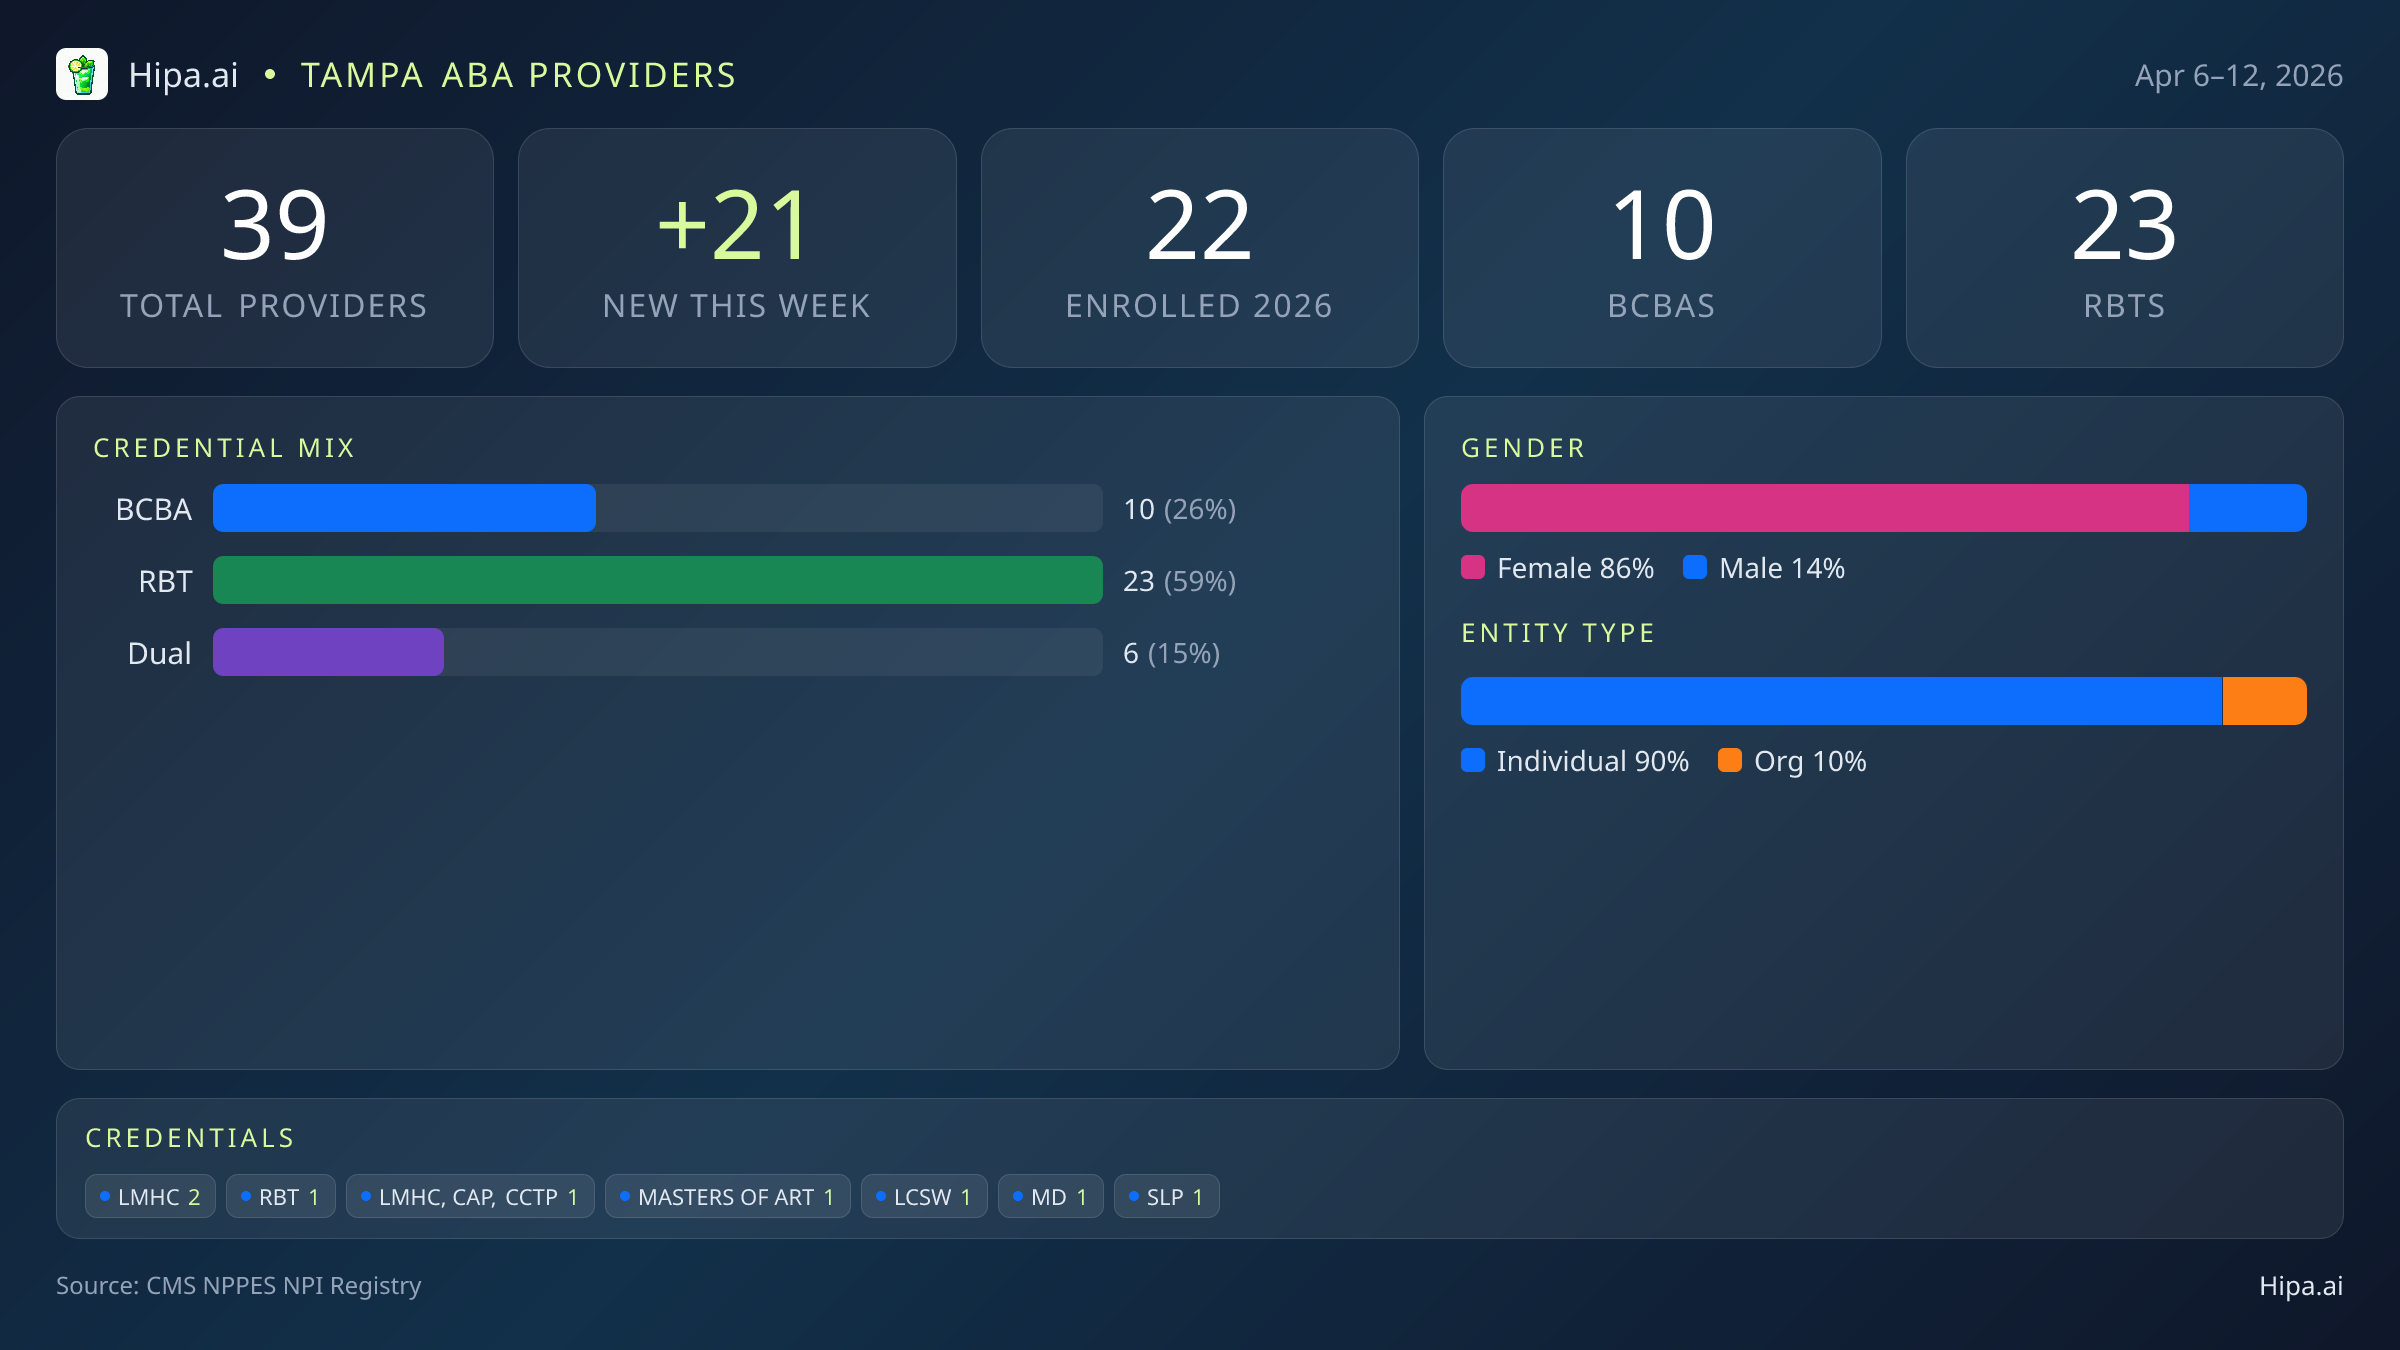The image size is (2400, 1350).
Task: Click the SLP credential chip
Action: click(1166, 1197)
